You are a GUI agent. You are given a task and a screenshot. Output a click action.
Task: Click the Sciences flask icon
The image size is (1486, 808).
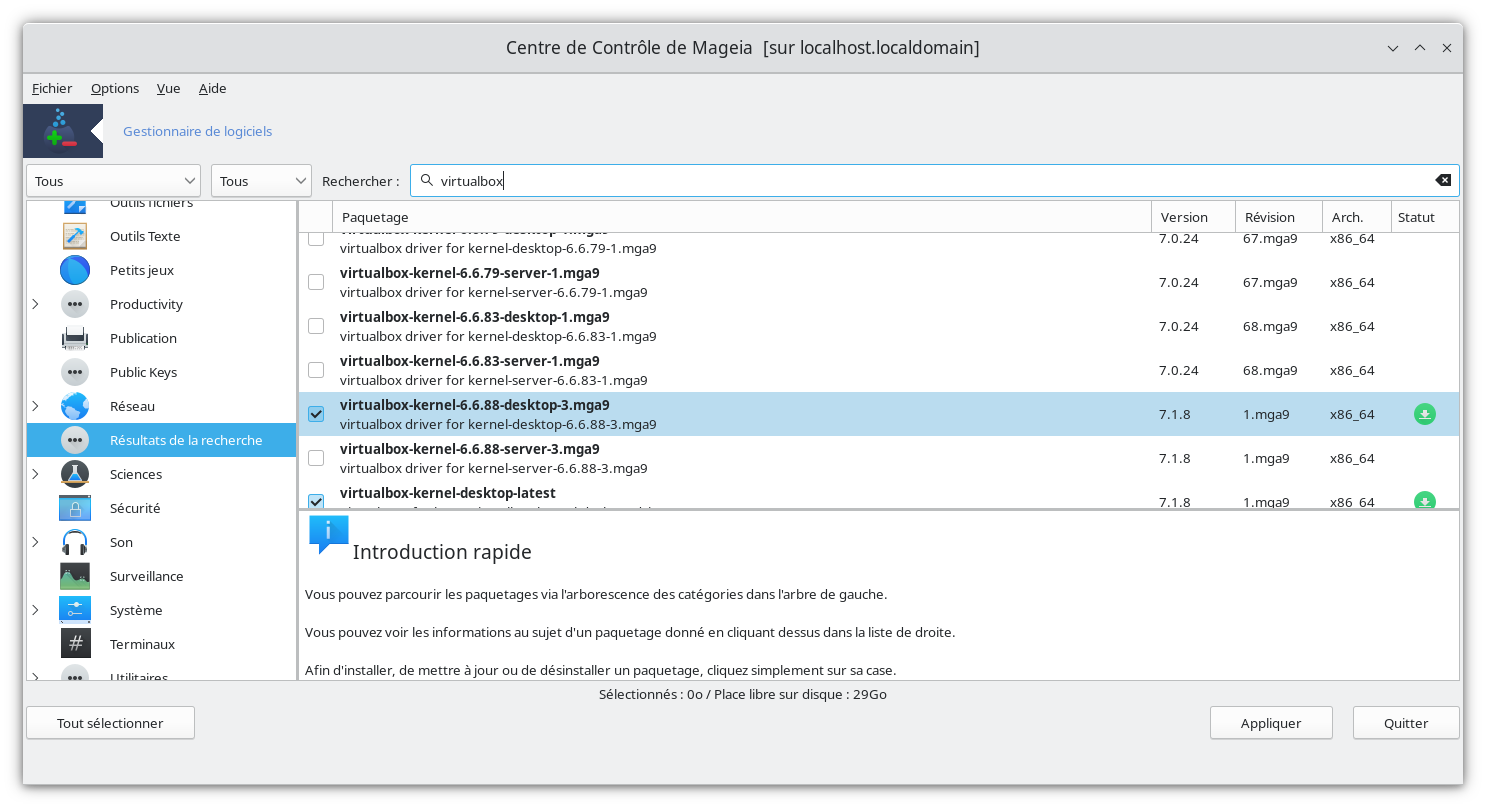click(75, 474)
